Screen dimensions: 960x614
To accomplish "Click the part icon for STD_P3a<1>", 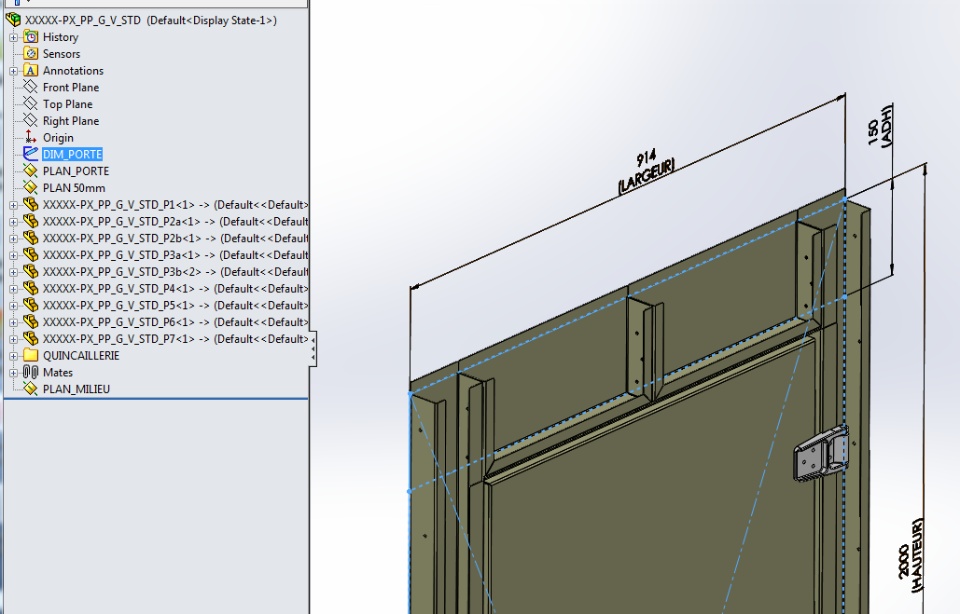I will pos(31,255).
